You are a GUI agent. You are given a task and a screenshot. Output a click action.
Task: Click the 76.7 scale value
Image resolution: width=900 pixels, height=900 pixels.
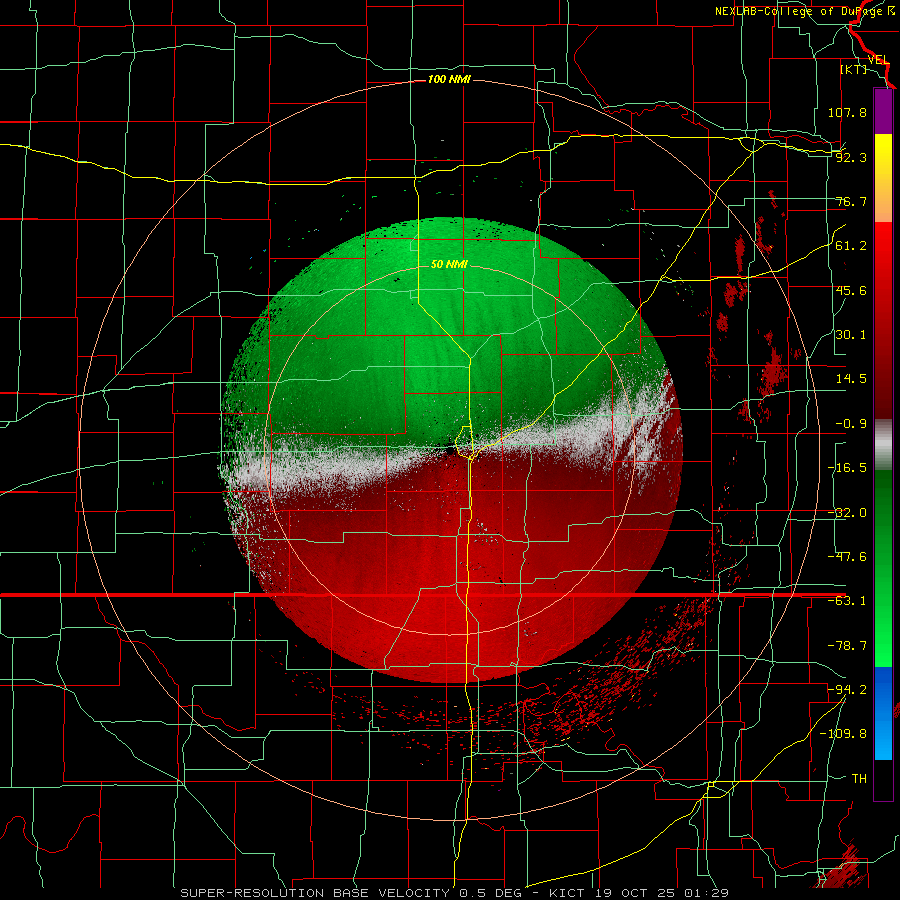tap(851, 201)
